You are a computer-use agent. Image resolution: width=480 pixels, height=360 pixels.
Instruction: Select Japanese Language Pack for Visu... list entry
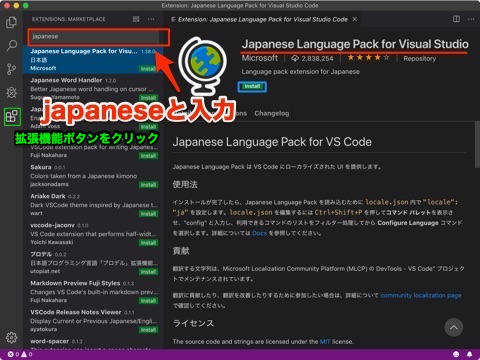coord(93,60)
